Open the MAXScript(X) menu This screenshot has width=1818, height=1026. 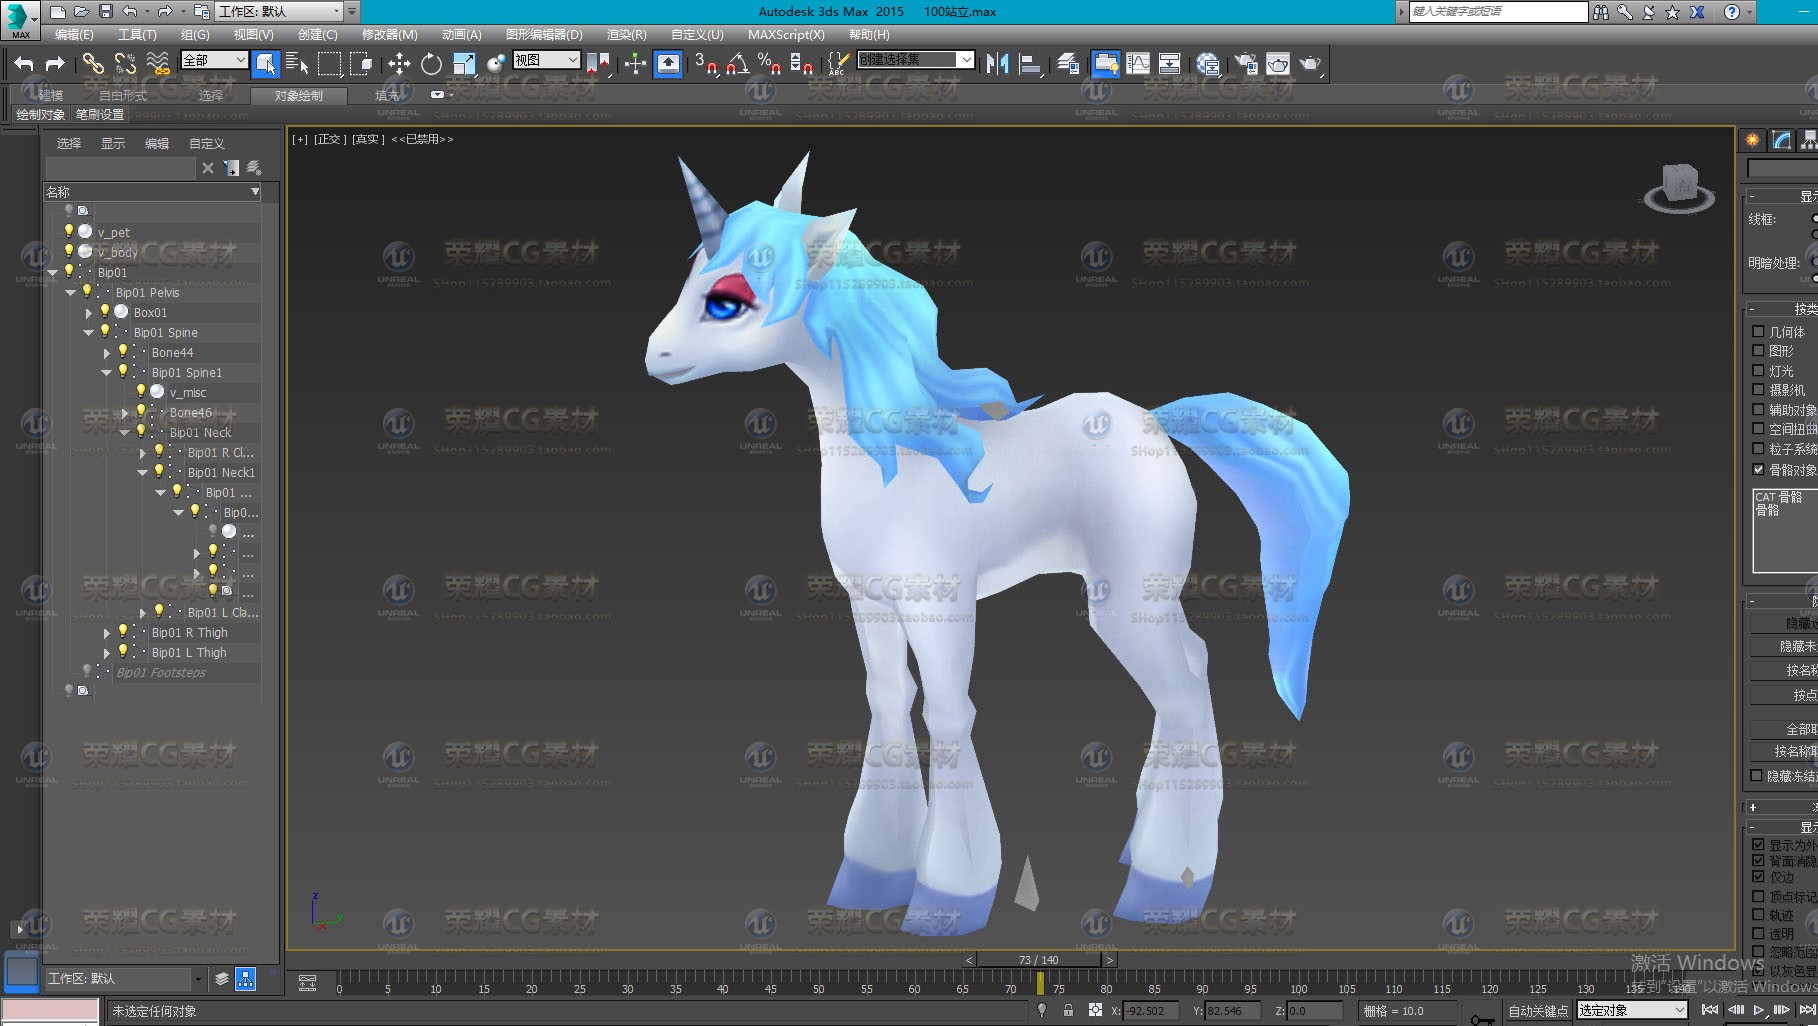[786, 34]
